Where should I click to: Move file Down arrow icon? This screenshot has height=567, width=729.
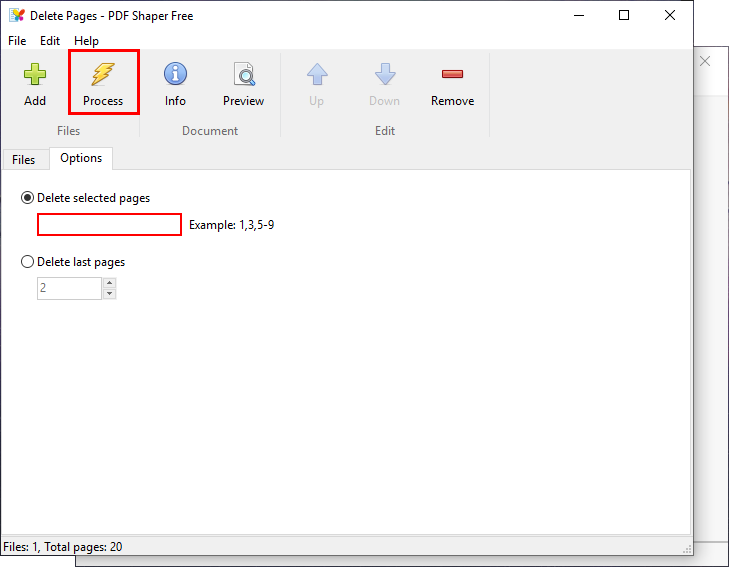coord(385,74)
